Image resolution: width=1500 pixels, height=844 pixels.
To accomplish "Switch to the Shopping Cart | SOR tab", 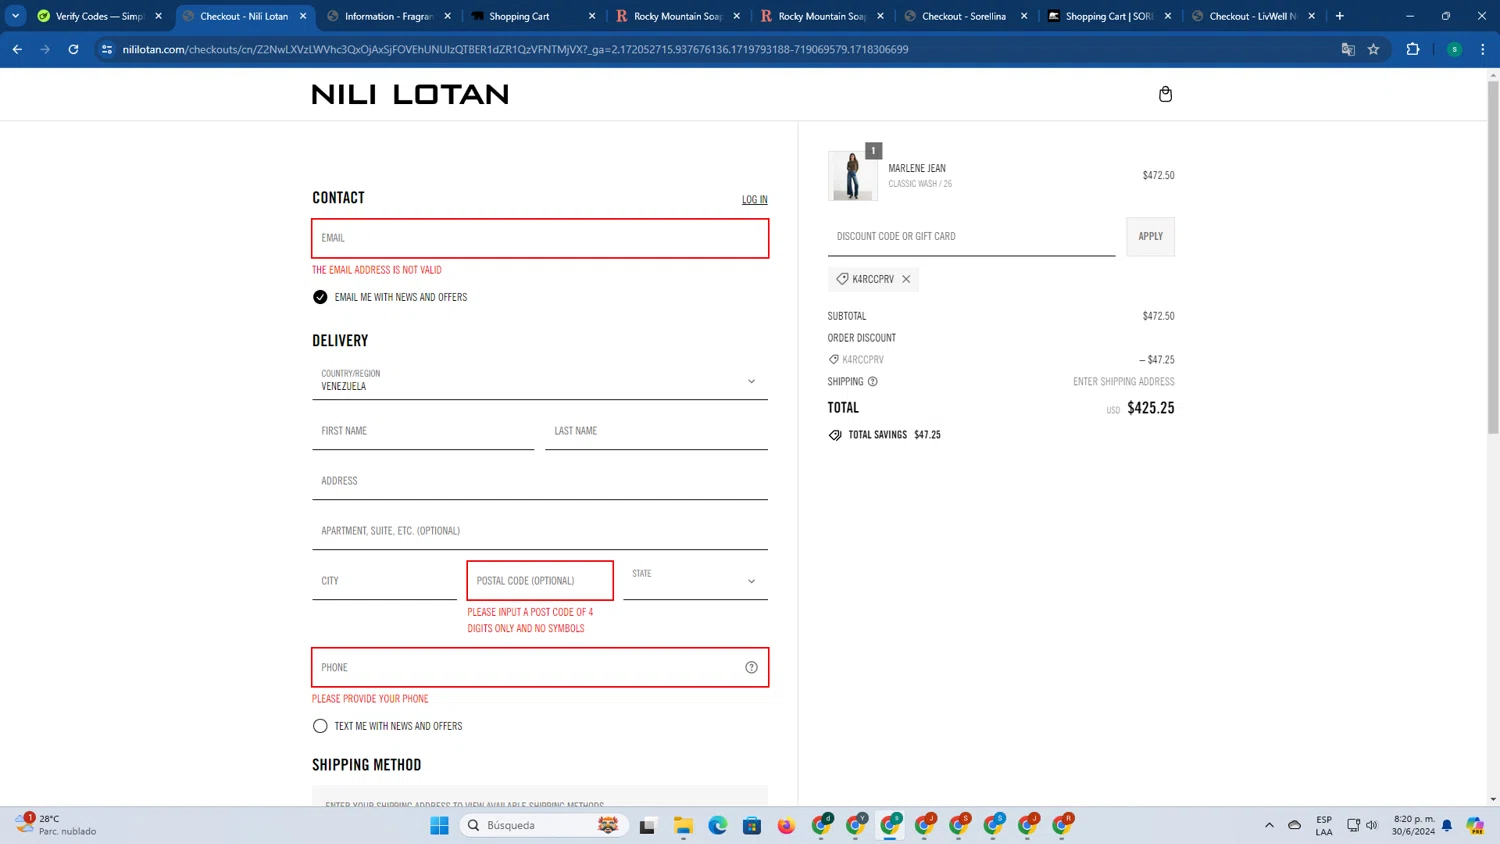I will coord(1108,16).
